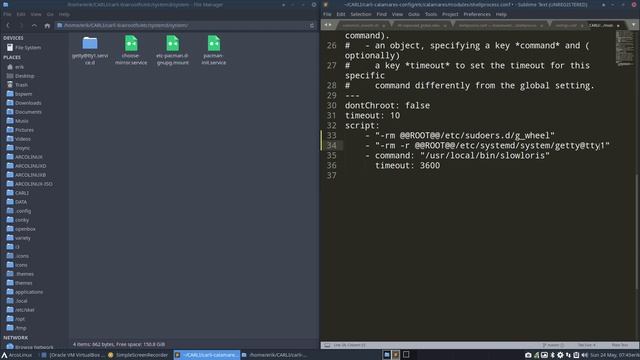Image resolution: width=640 pixels, height=360 pixels.
Task: Open Sublime Text Find menu
Action: (x=381, y=14)
